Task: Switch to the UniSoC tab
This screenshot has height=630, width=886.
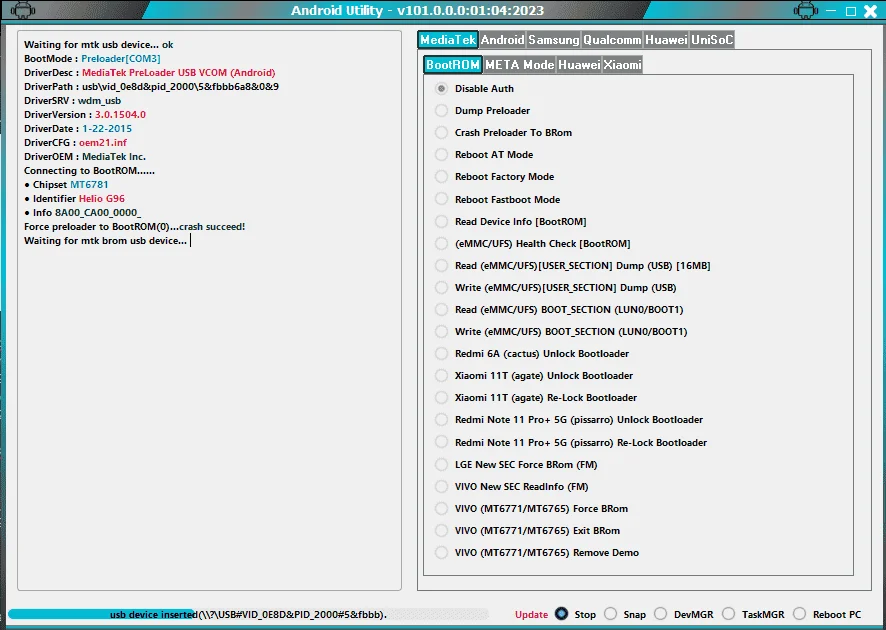Action: point(712,40)
